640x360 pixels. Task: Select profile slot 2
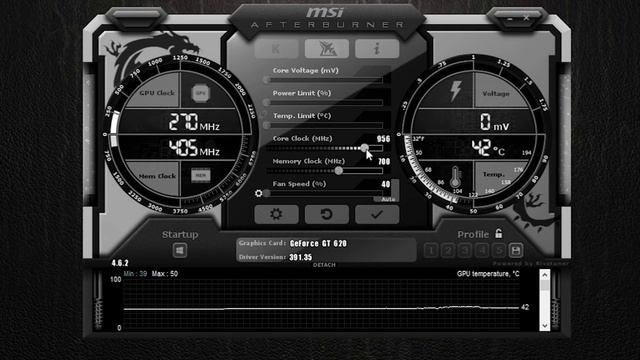click(x=448, y=250)
